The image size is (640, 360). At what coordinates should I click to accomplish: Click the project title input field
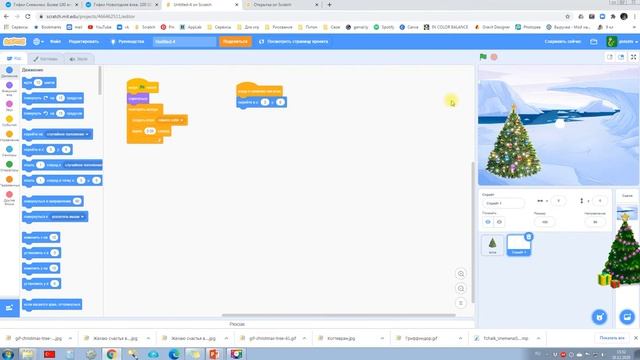184,42
